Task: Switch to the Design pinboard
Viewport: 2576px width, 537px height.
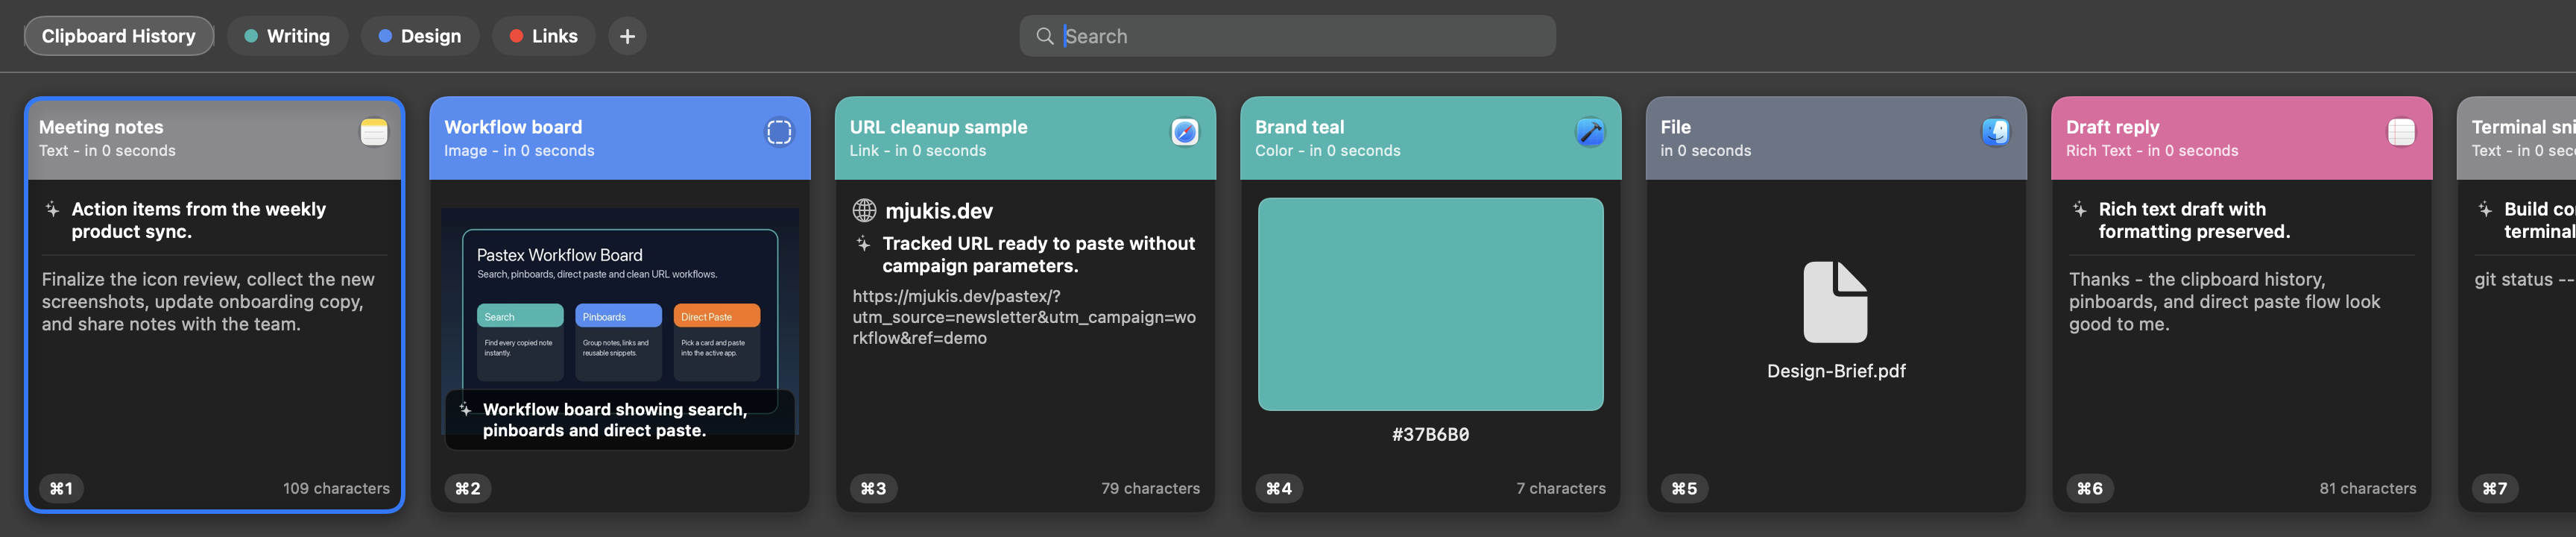Action: pos(420,36)
